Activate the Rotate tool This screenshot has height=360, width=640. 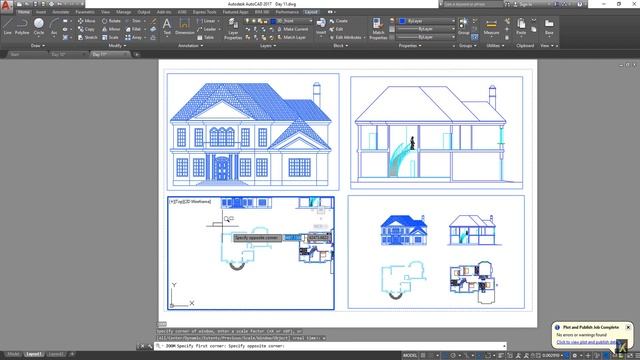[111, 21]
